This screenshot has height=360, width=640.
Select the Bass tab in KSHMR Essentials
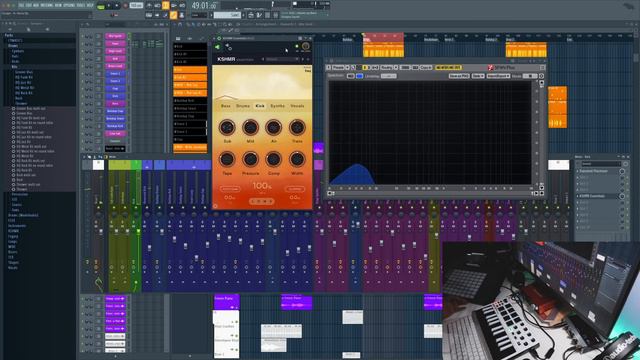(x=225, y=106)
